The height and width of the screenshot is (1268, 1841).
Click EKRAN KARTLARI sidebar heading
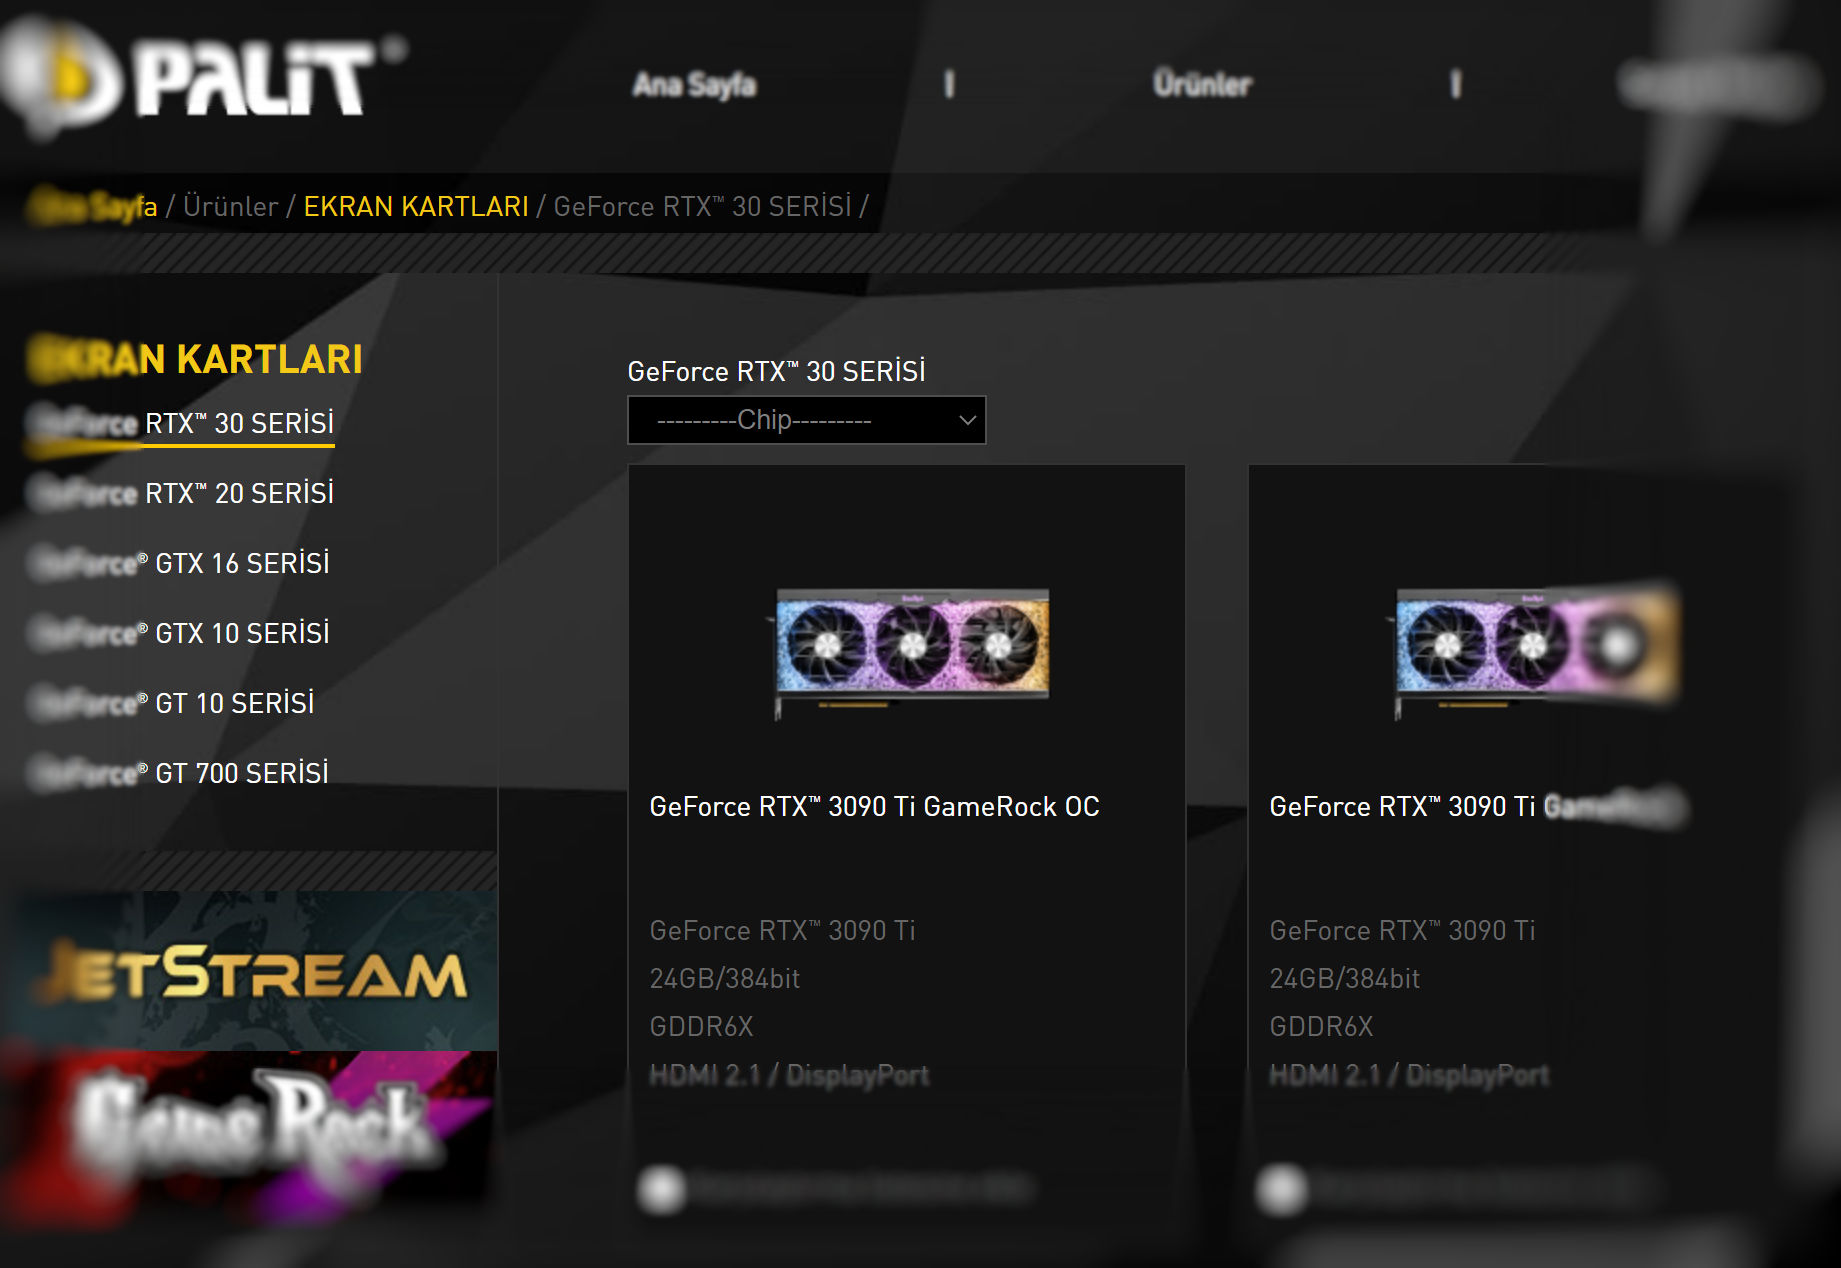point(195,359)
